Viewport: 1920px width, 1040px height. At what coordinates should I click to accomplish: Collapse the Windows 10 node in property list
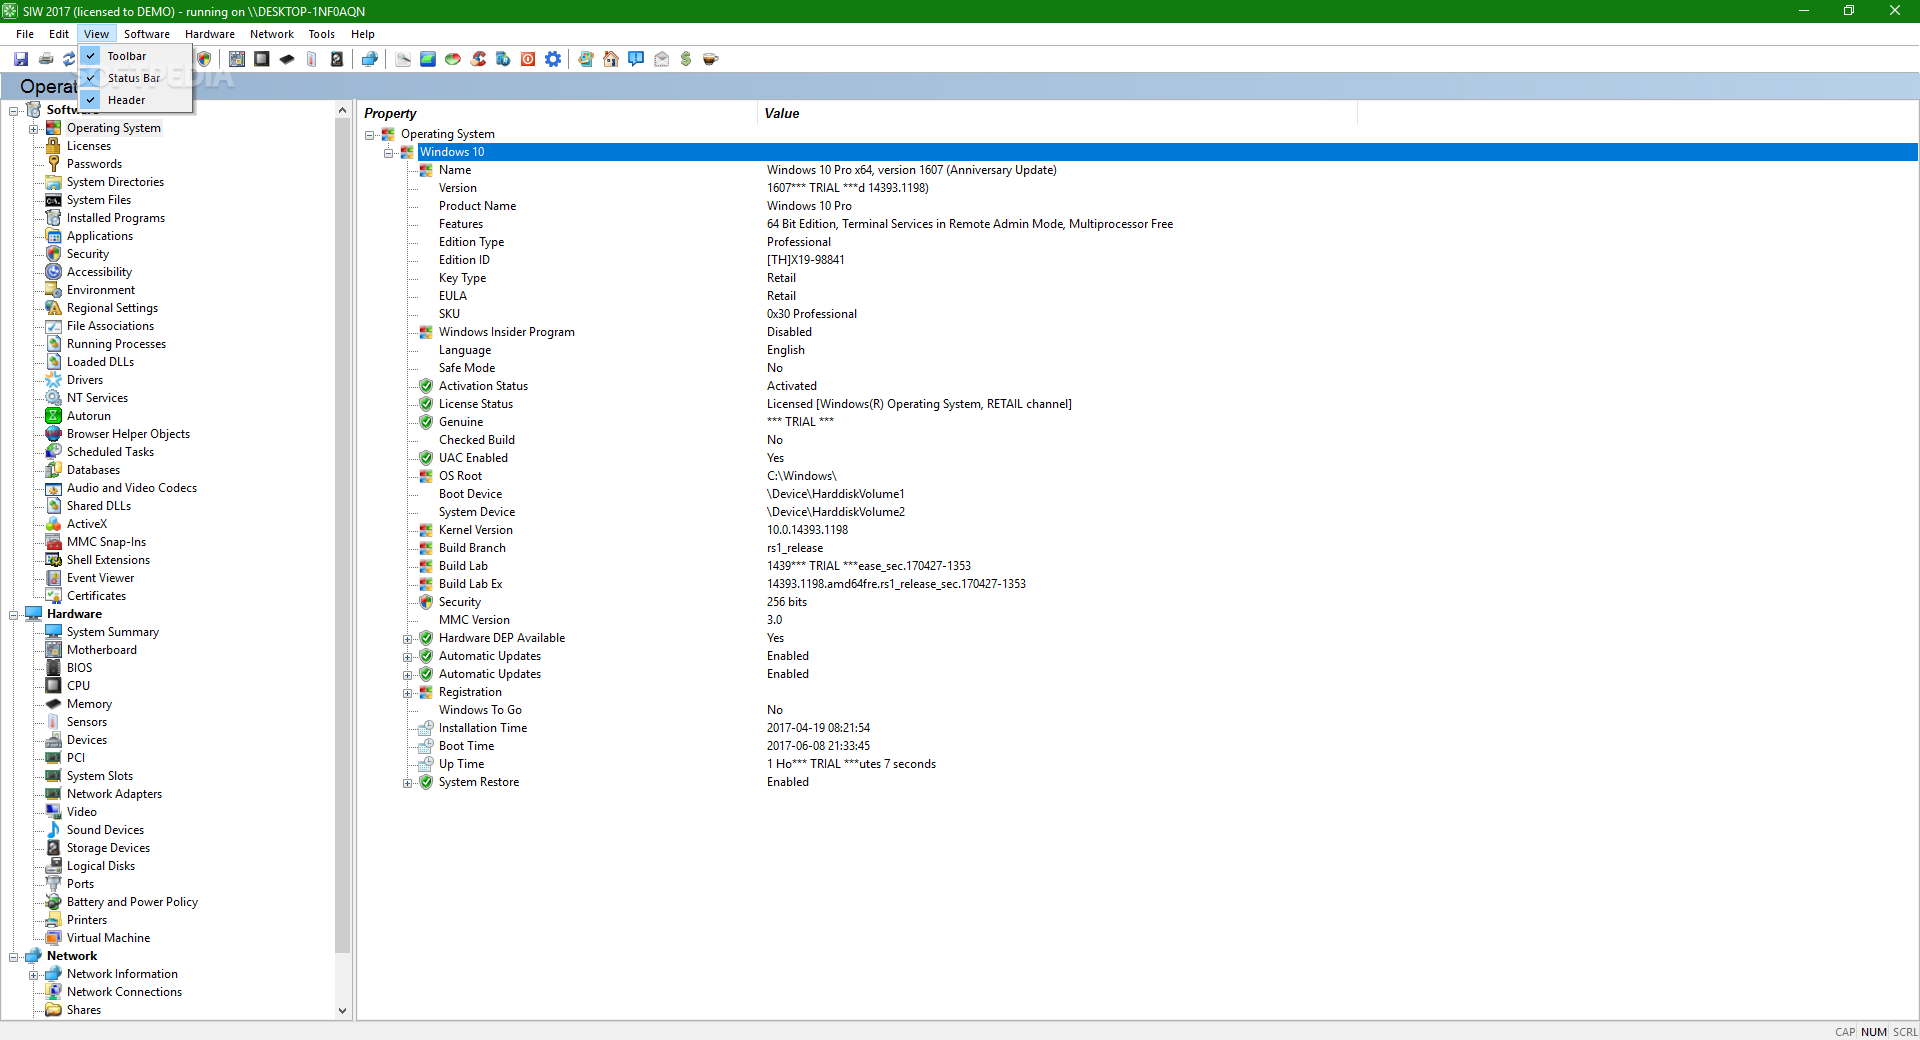389,153
